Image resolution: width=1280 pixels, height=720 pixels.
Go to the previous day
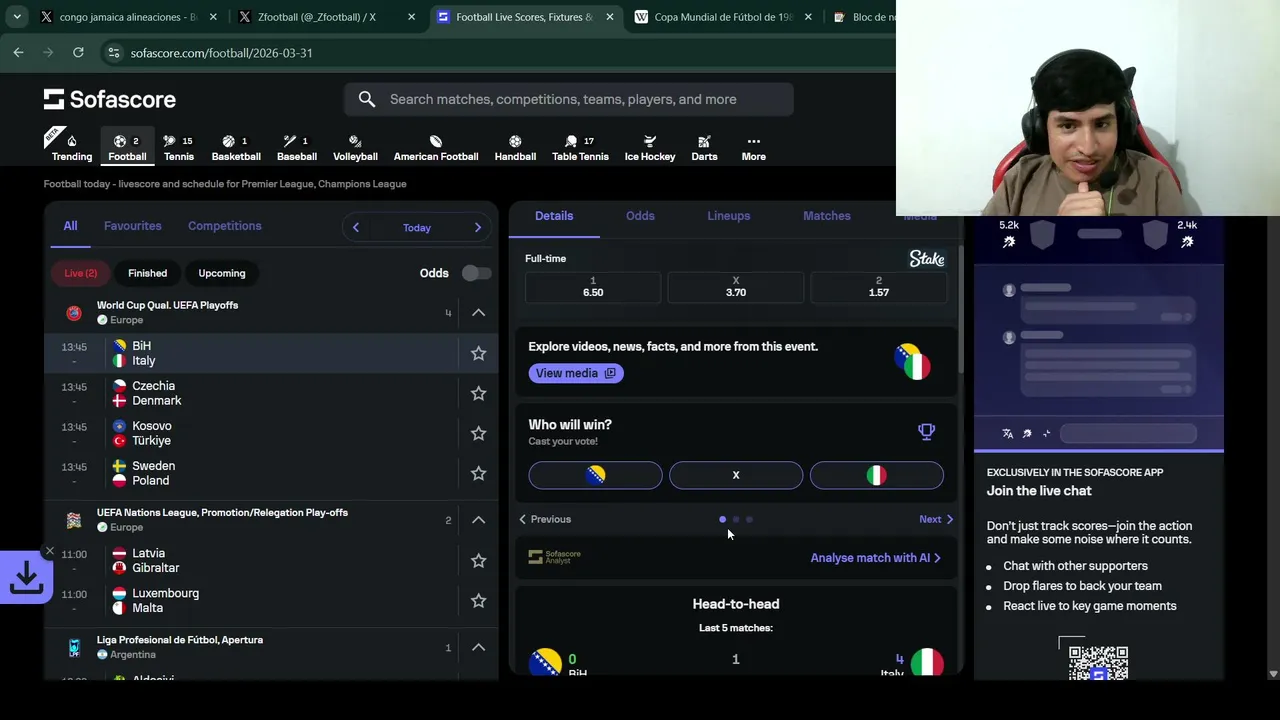pos(355,228)
